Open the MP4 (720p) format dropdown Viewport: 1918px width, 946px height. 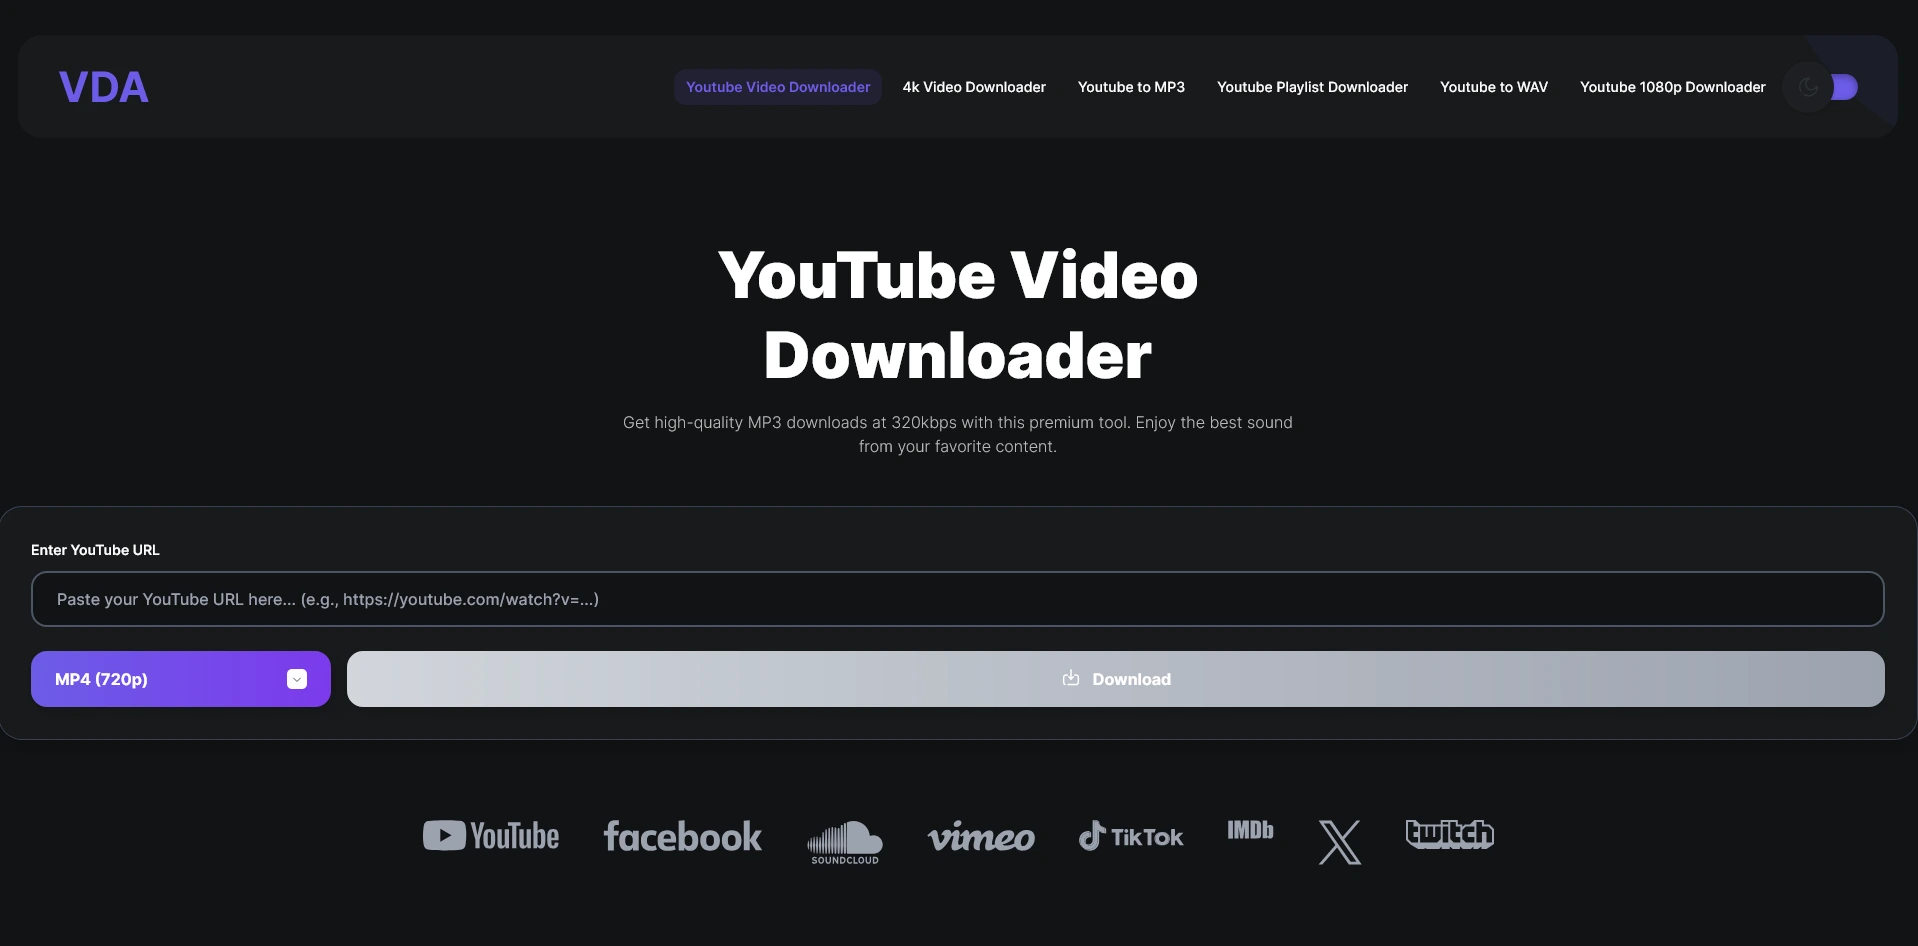tap(179, 678)
